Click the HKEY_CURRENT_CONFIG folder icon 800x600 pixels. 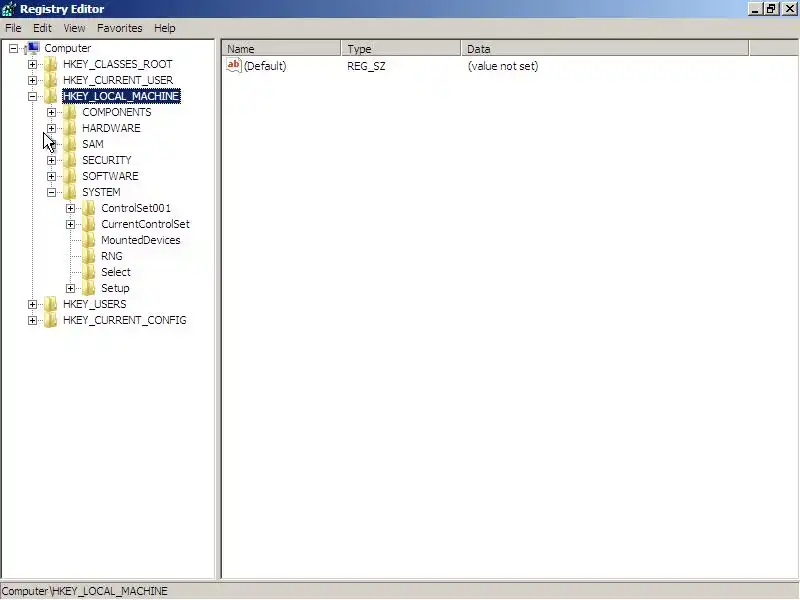51,320
